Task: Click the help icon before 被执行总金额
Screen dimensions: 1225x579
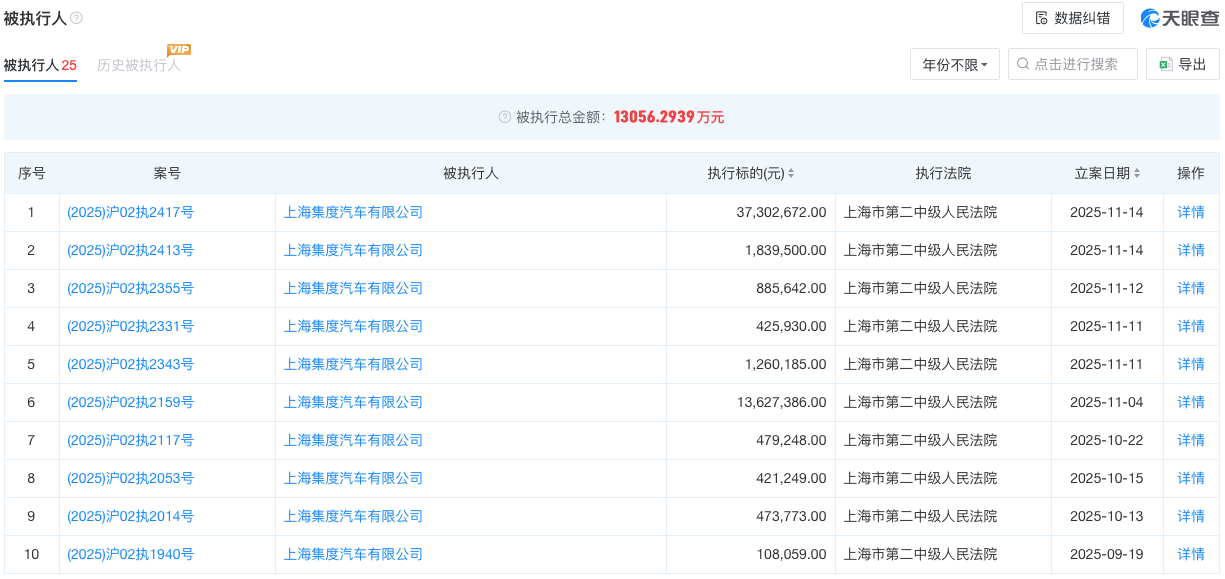Action: tap(505, 117)
